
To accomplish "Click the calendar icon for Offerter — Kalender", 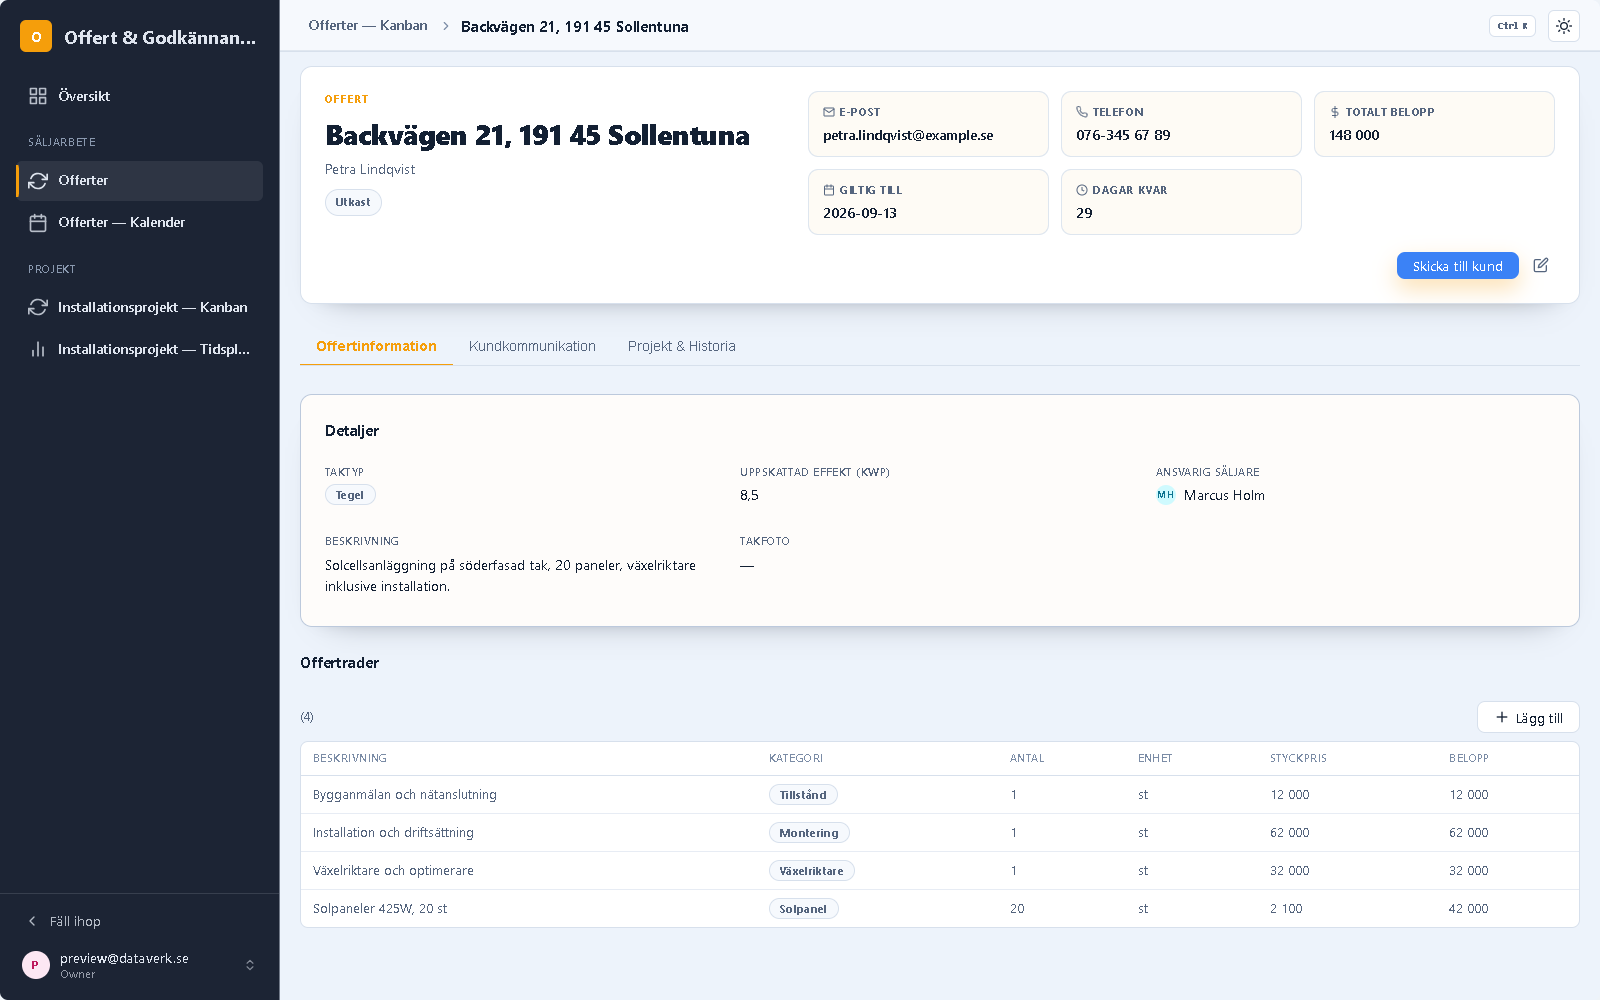I will coord(38,223).
